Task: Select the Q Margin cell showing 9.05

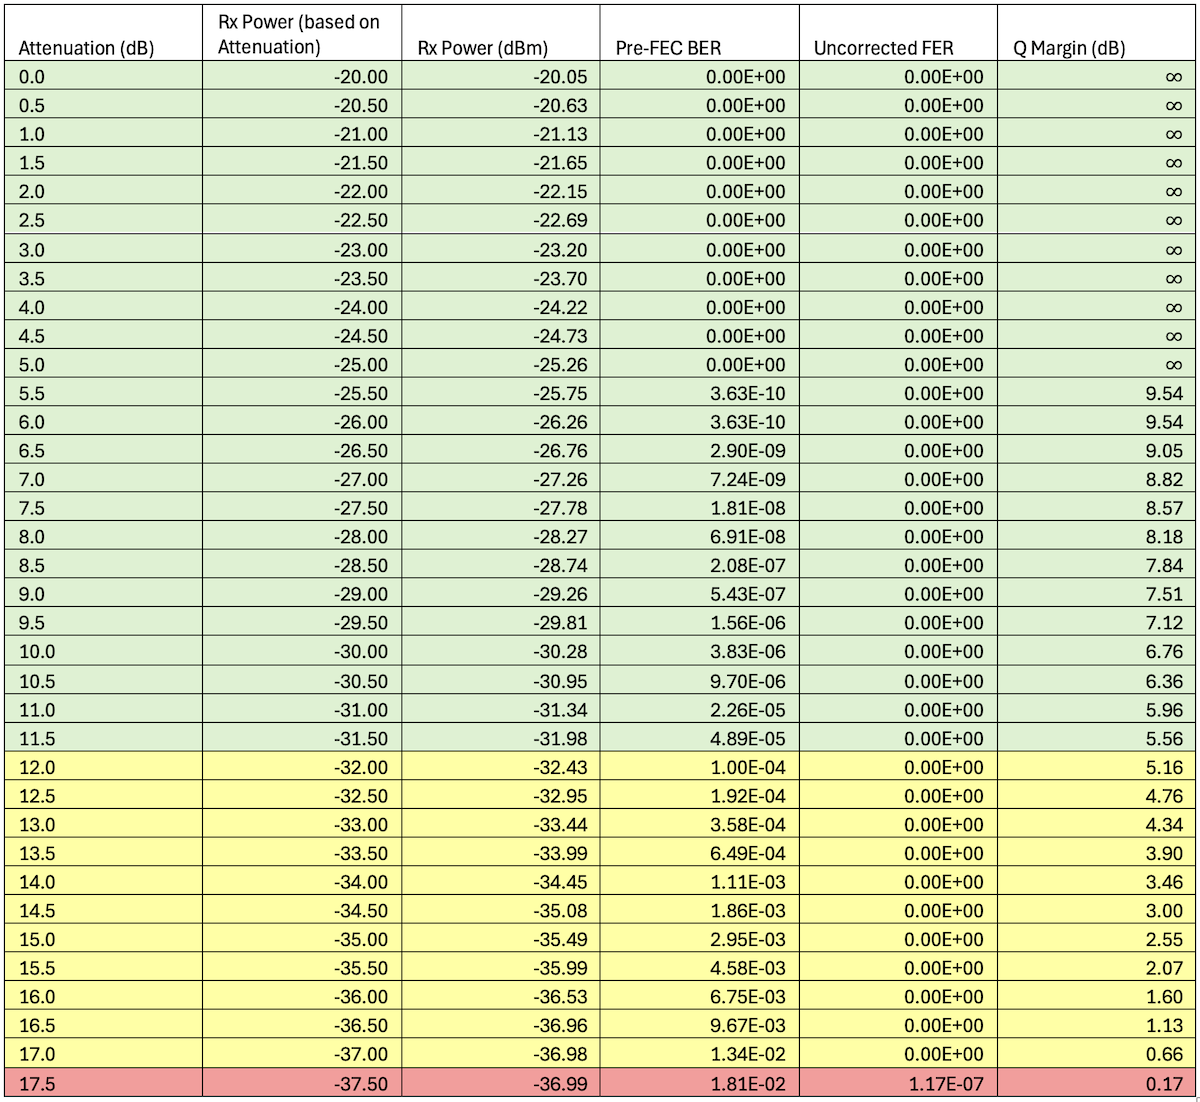Action: coord(1096,451)
